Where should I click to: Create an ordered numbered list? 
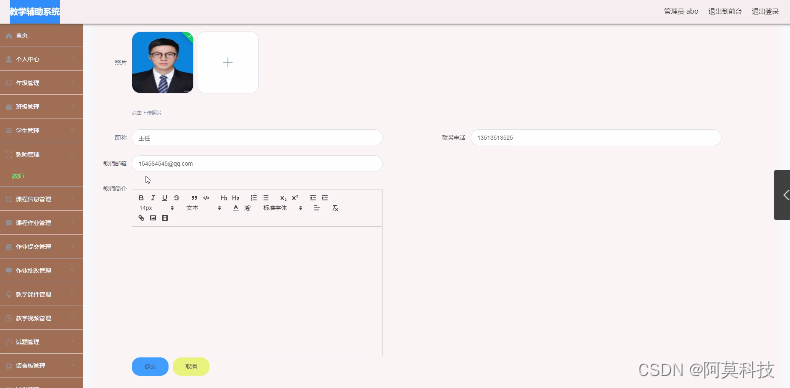tap(254, 198)
